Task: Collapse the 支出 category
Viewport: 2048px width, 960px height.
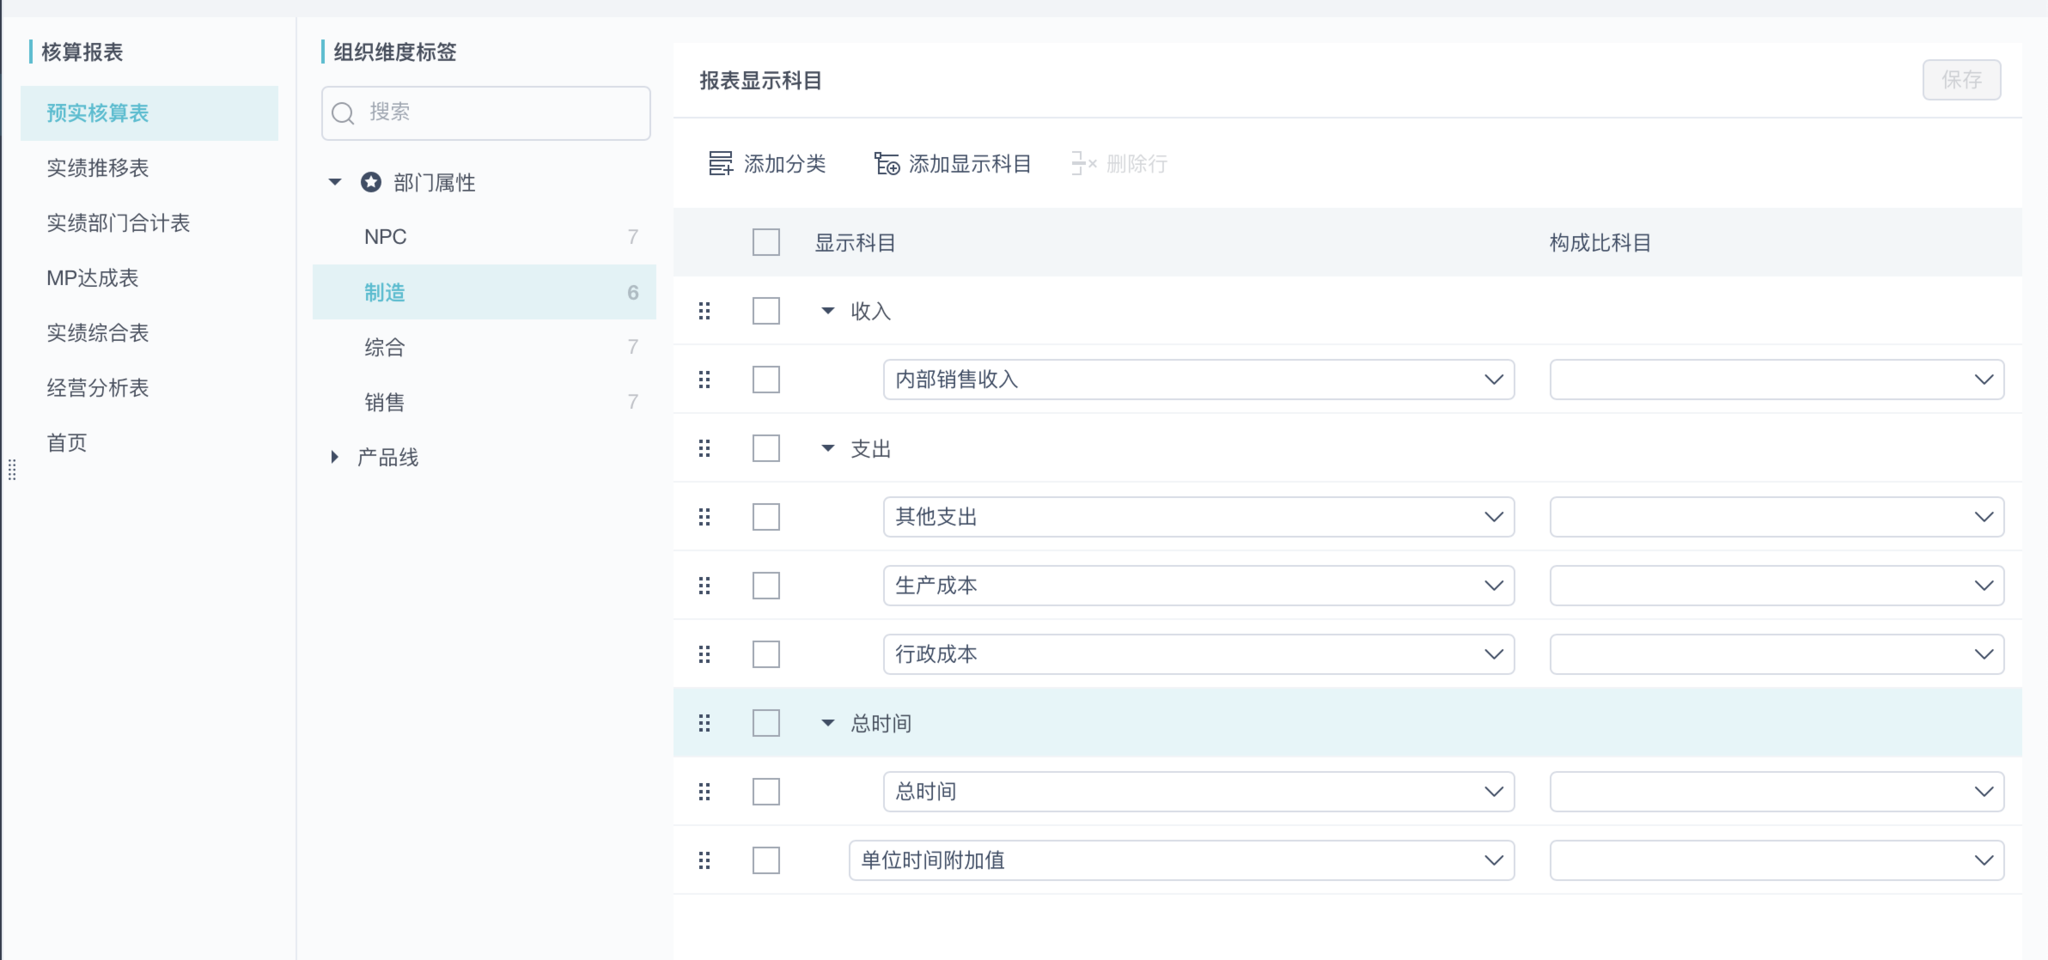Action: pyautogui.click(x=828, y=449)
